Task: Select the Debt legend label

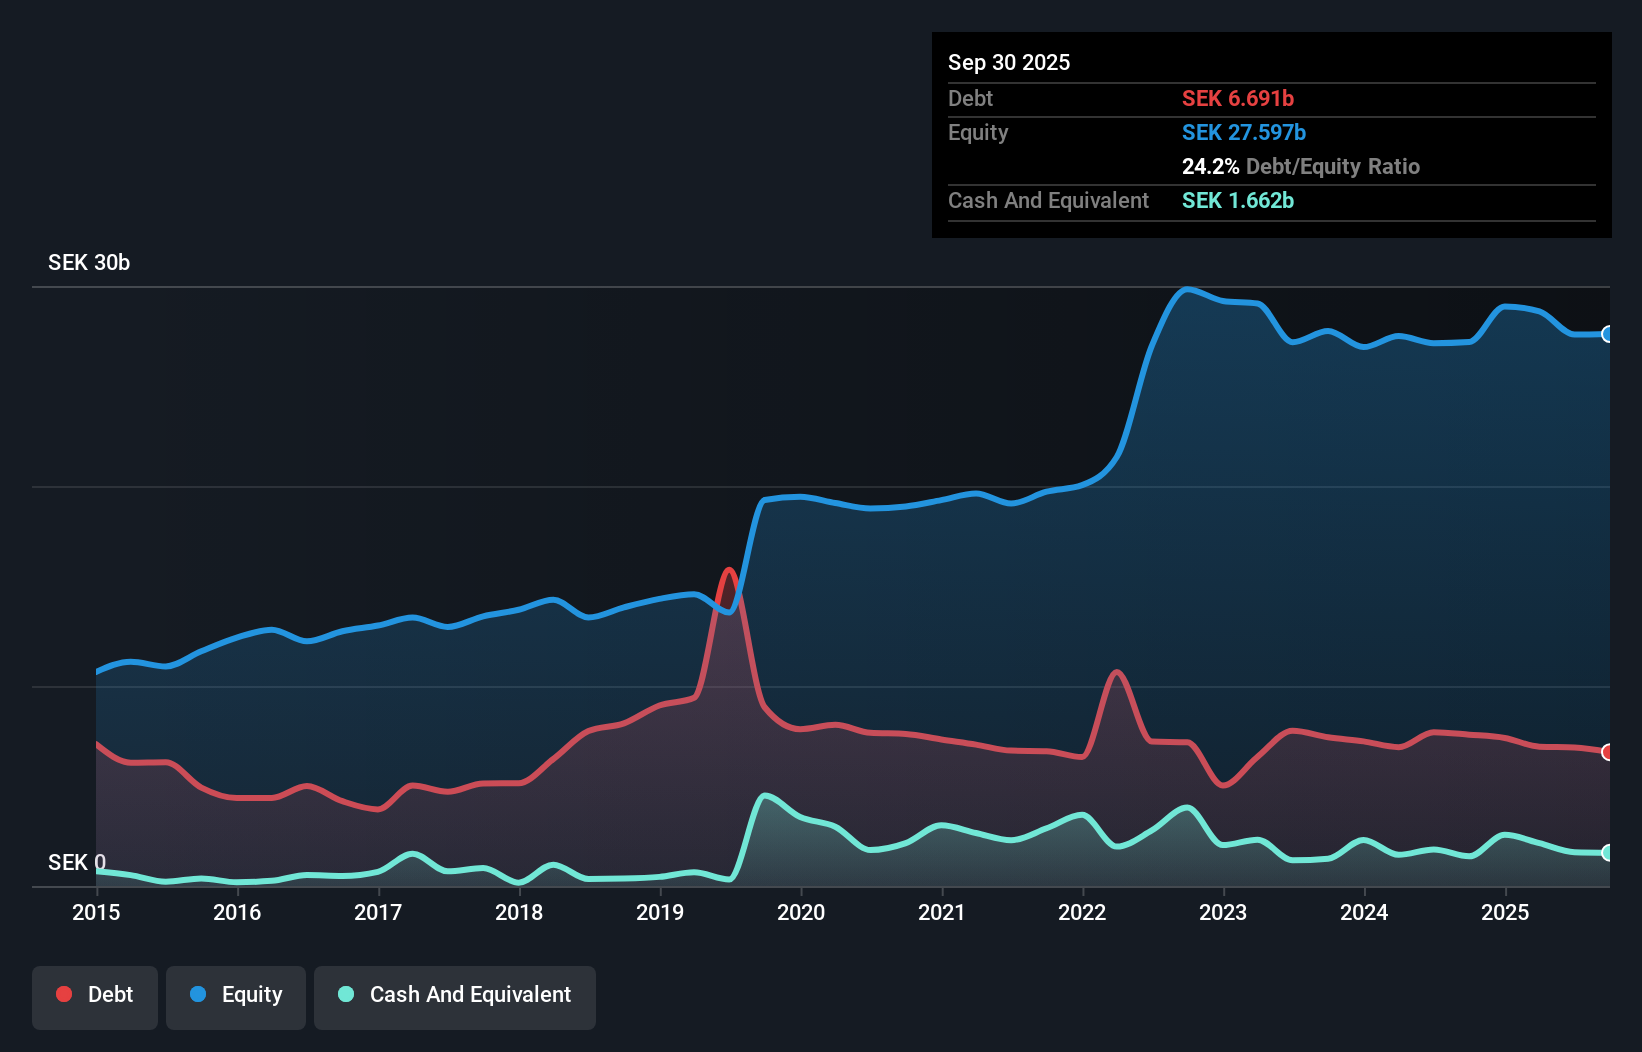Action: coord(110,994)
